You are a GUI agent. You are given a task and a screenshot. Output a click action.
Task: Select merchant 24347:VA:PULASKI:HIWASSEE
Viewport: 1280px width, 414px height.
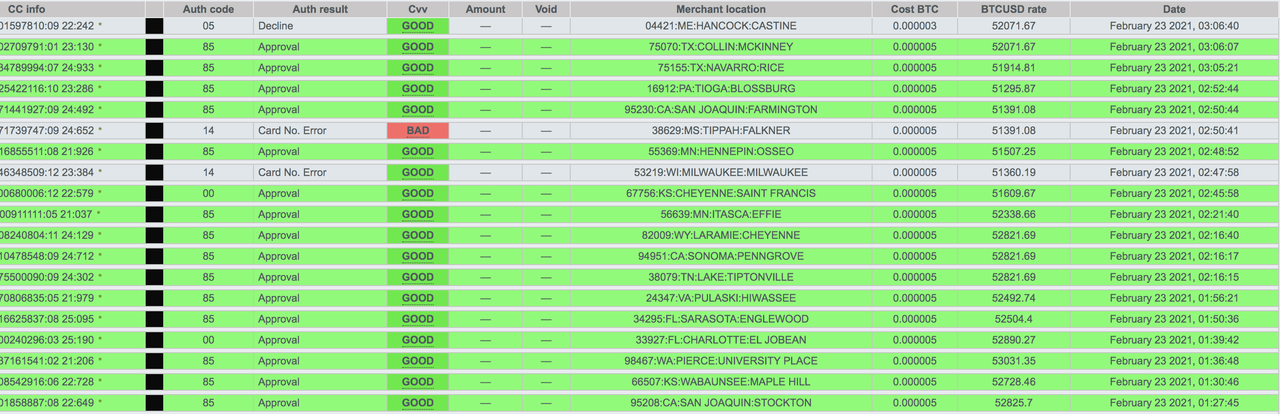click(x=720, y=299)
